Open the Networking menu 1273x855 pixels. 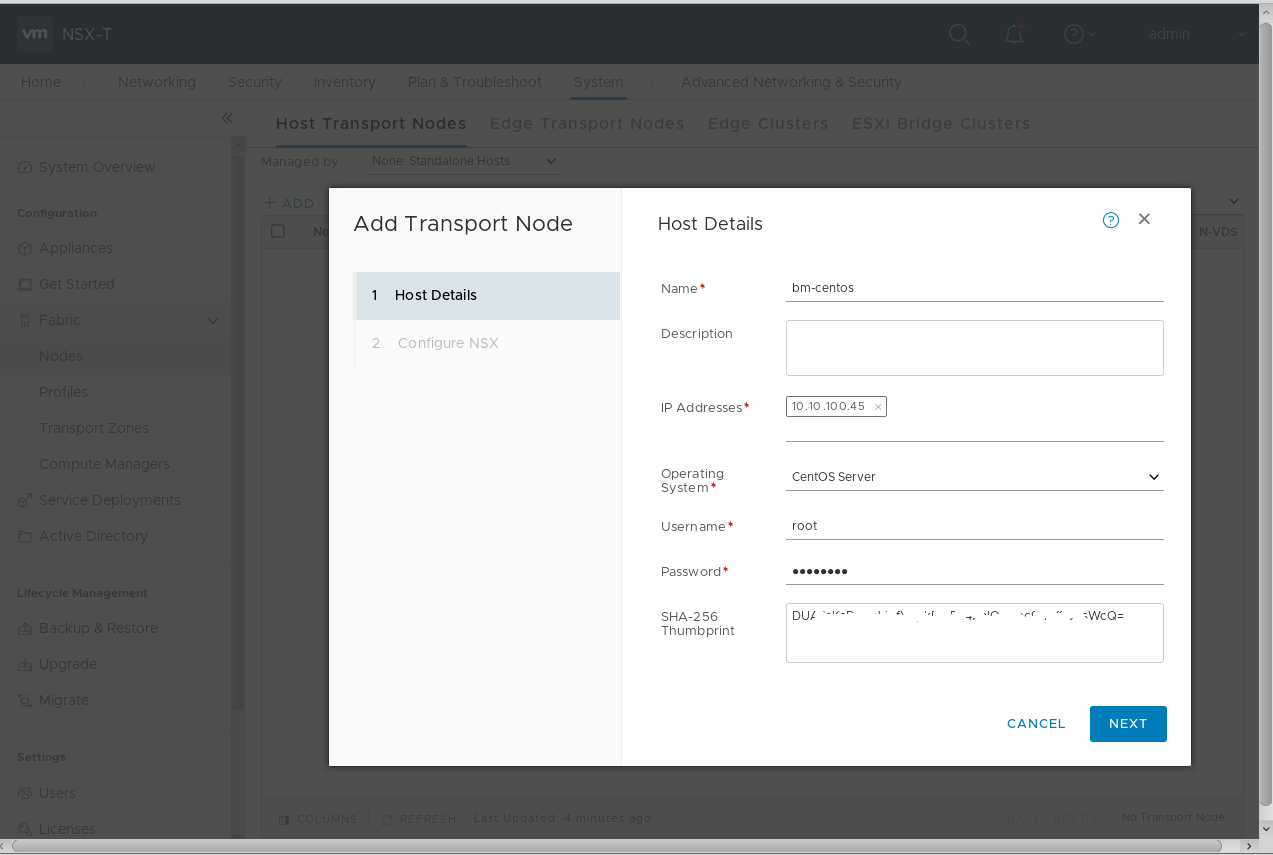[x=157, y=82]
